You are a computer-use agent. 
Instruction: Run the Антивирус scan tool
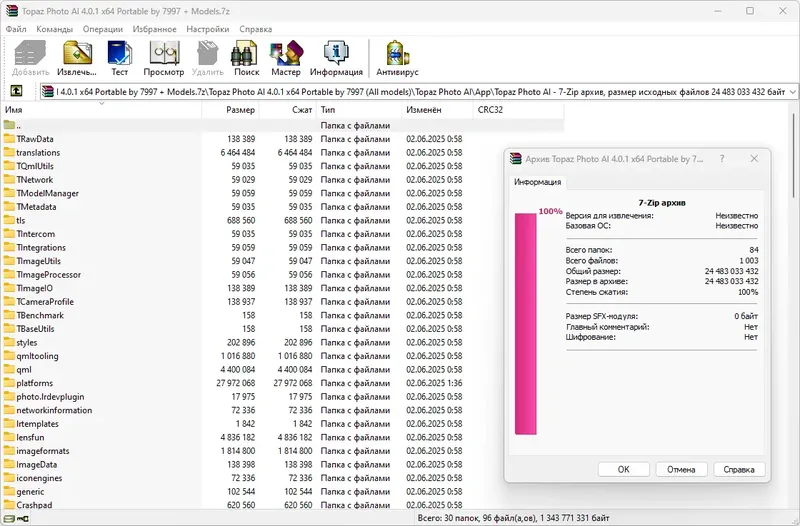[397, 58]
